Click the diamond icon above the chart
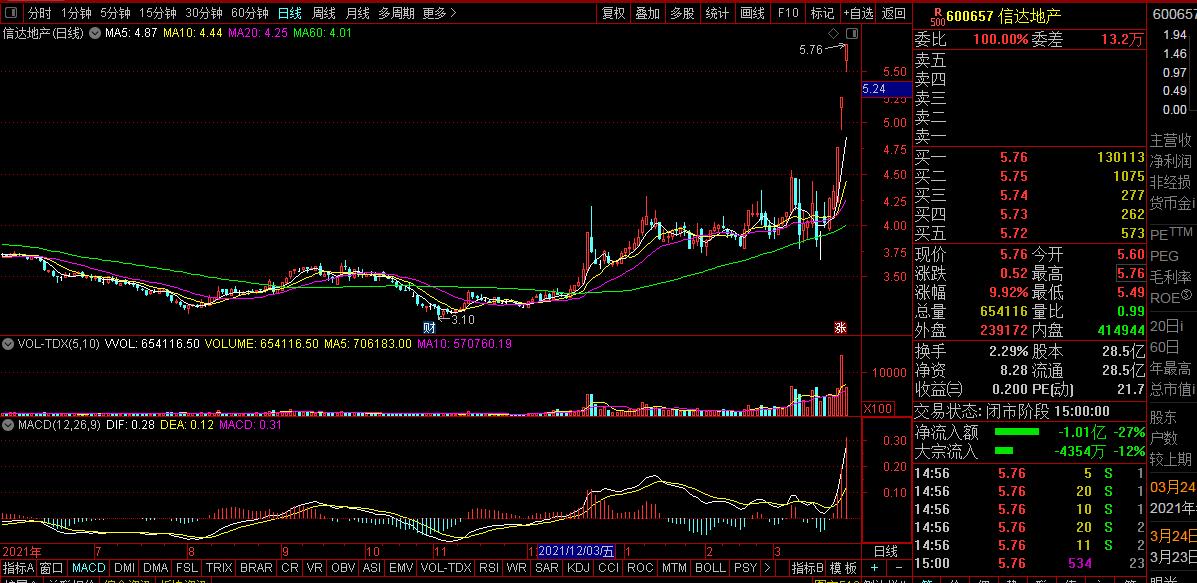The height and width of the screenshot is (583, 1197). 833,34
